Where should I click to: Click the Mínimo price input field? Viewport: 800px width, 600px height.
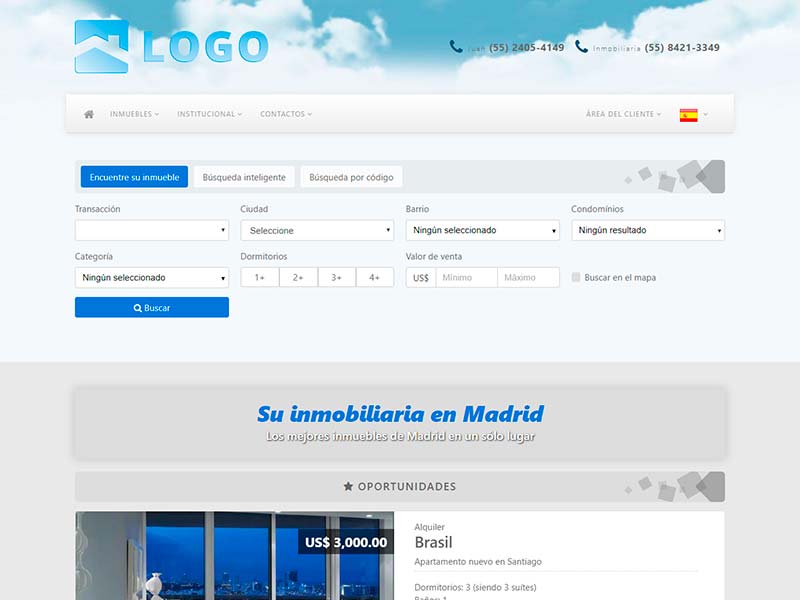click(x=467, y=278)
